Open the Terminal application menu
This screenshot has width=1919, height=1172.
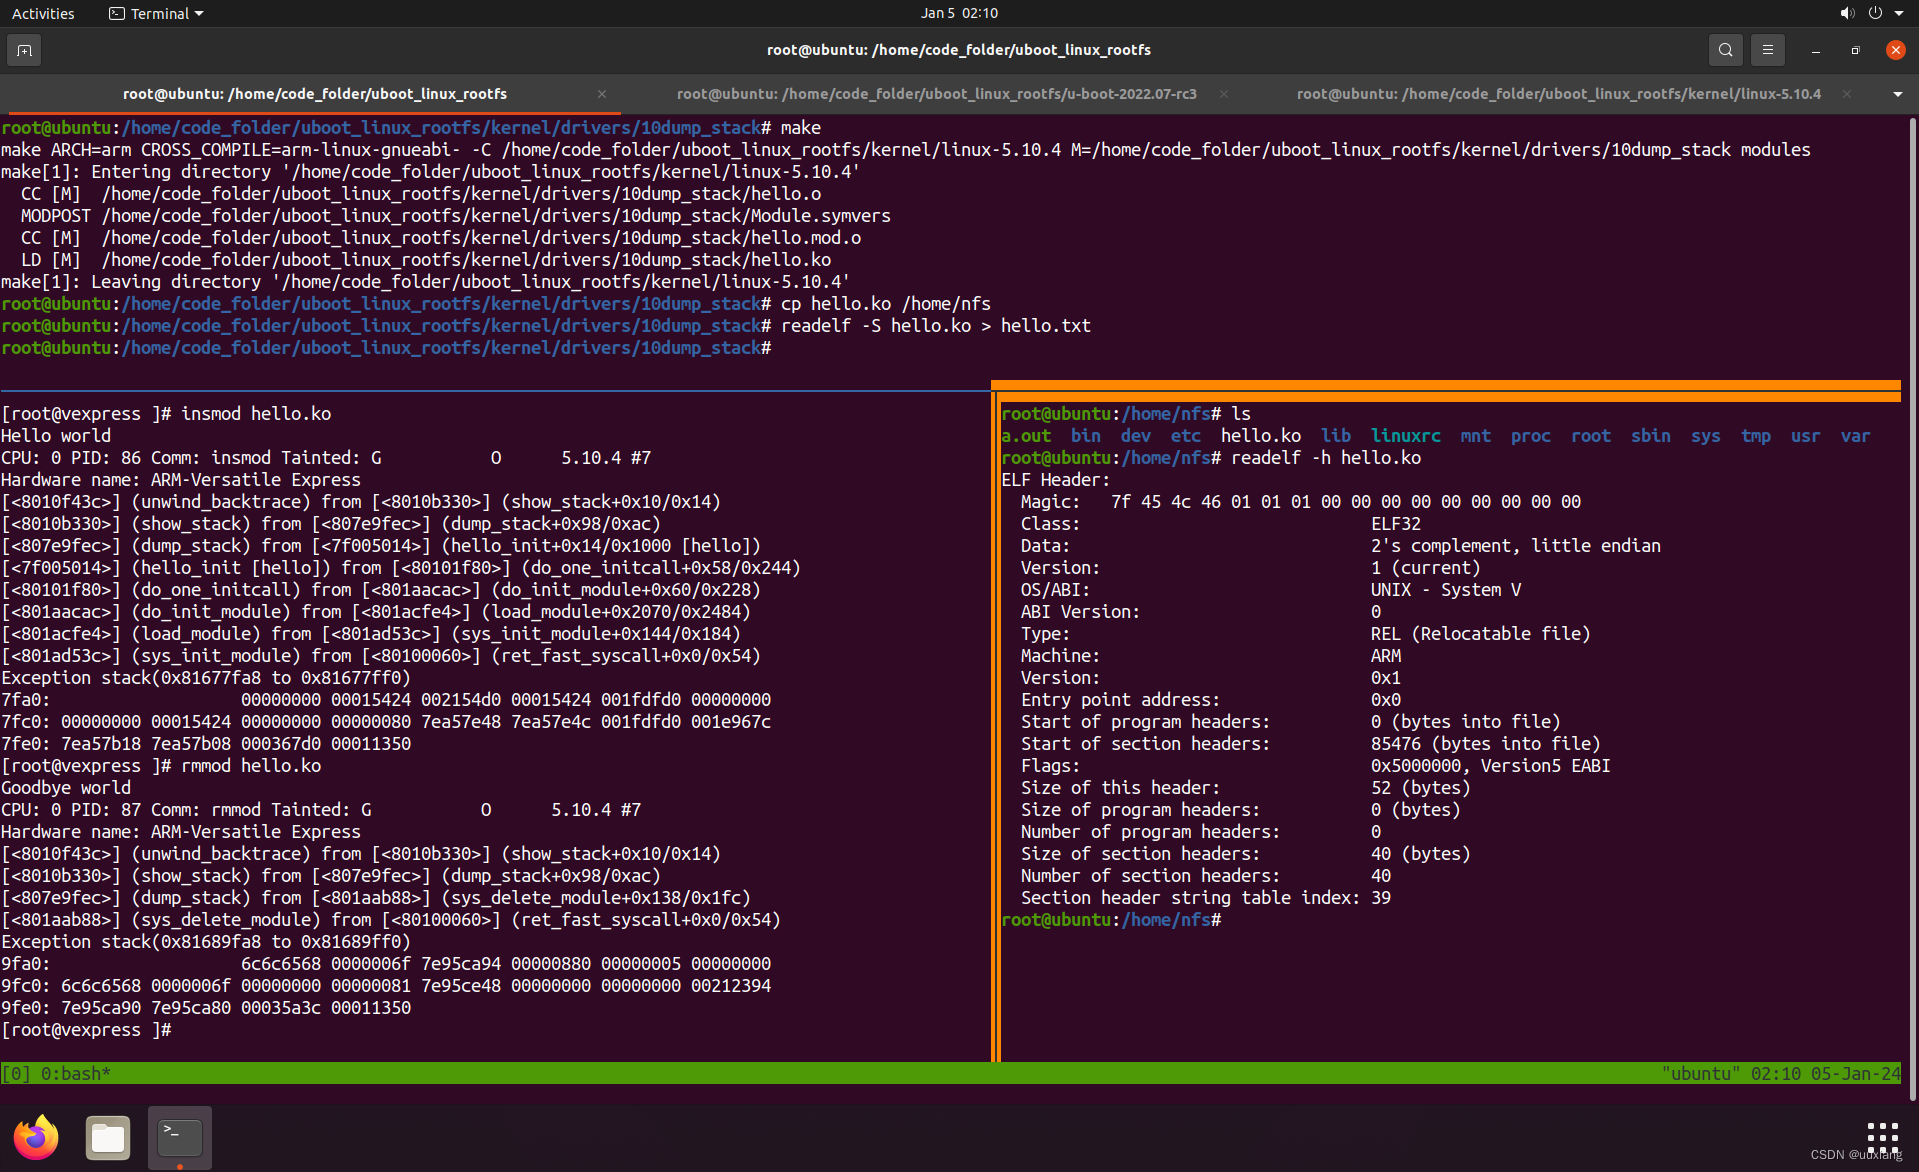156,13
